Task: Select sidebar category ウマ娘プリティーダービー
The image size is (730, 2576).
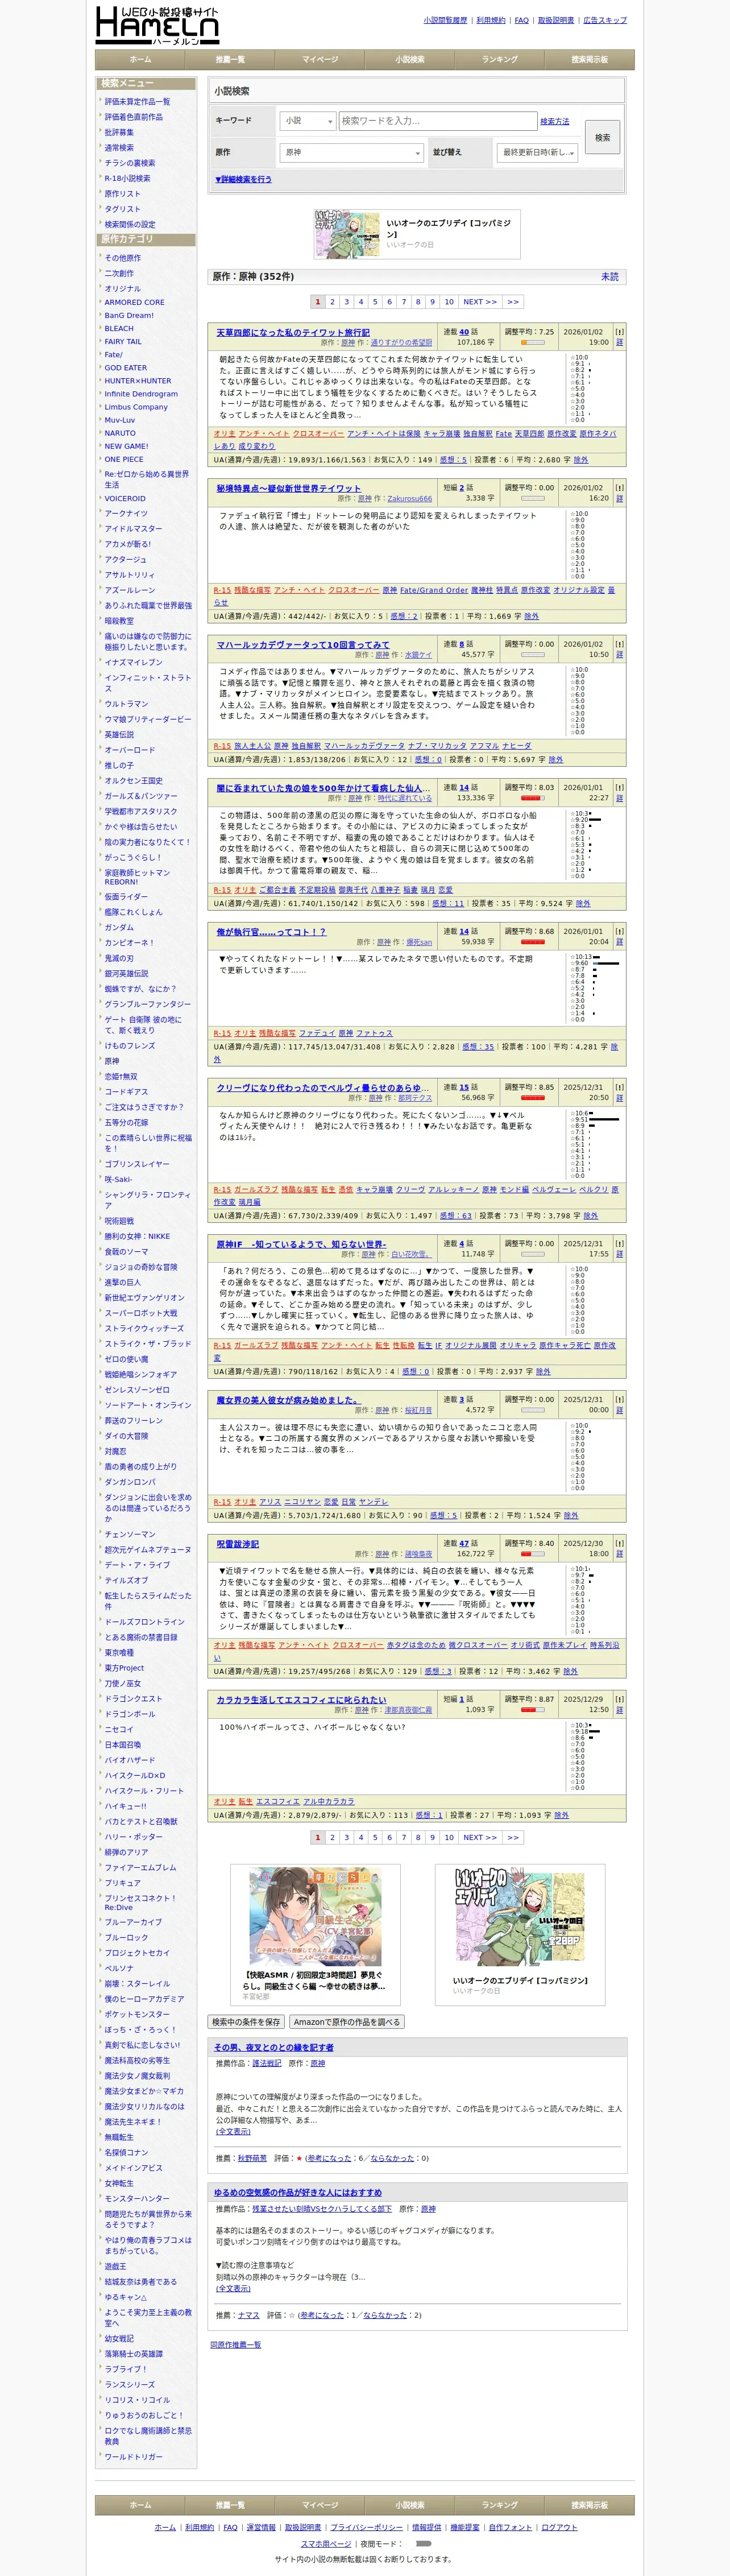Action: [x=148, y=719]
